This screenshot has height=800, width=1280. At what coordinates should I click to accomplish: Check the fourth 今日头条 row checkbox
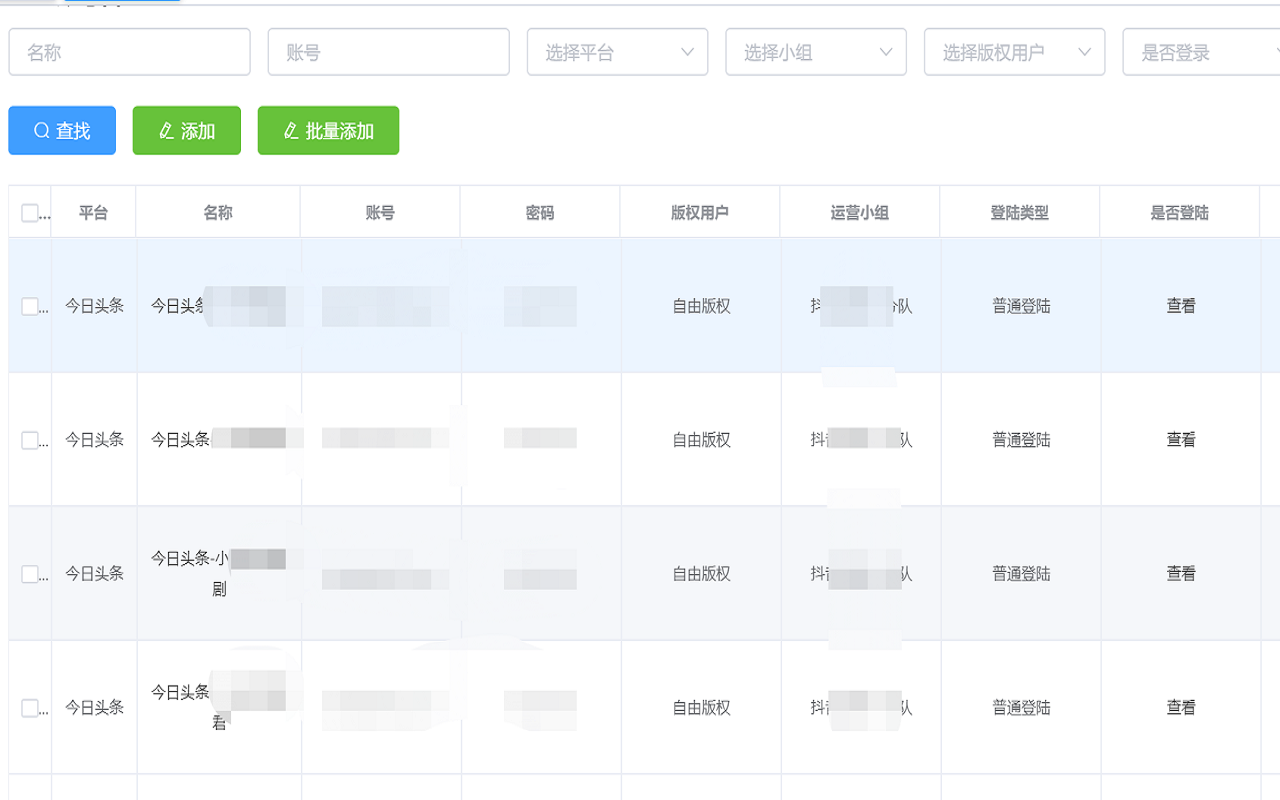click(29, 708)
